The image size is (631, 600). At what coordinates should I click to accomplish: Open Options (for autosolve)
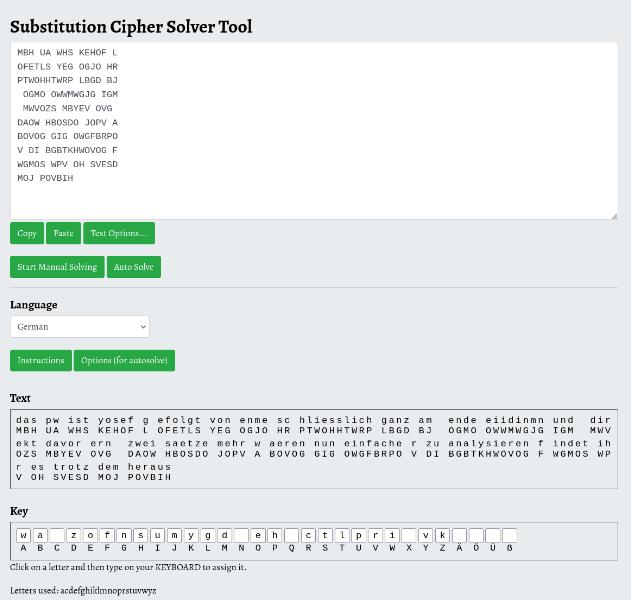[x=124, y=360]
